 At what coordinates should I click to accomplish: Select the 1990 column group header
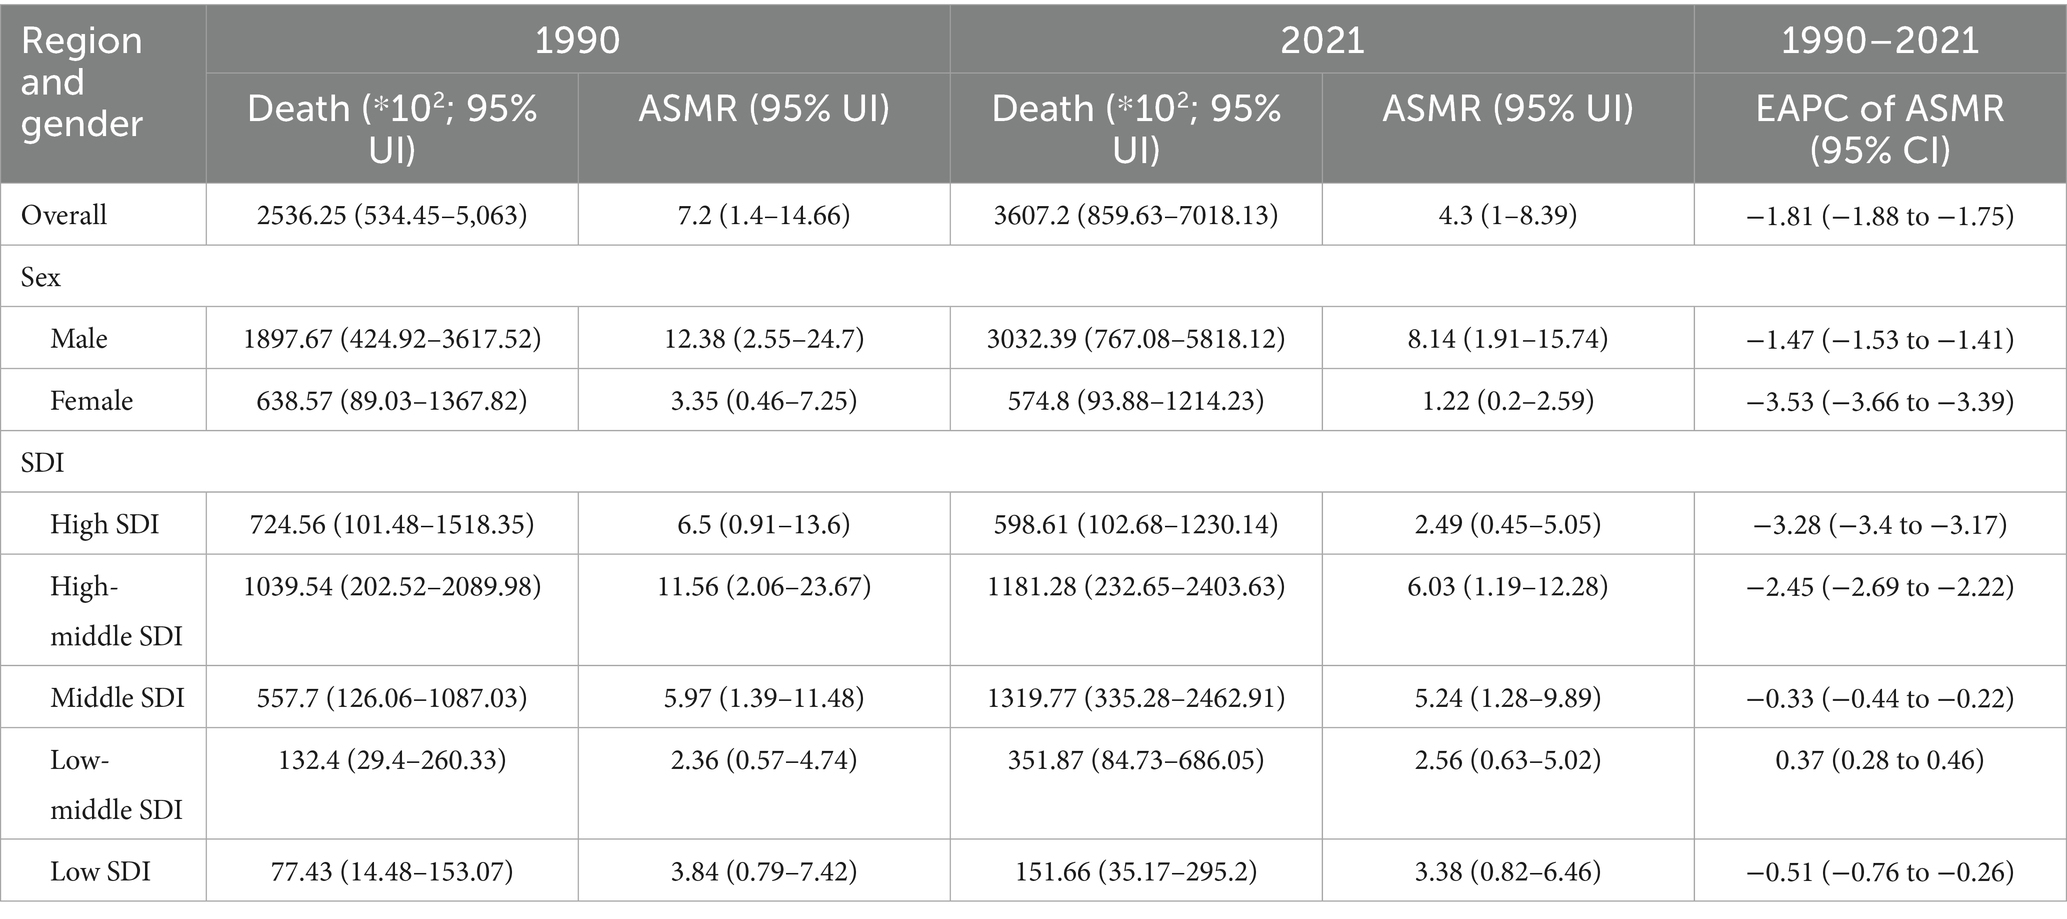coord(578,39)
